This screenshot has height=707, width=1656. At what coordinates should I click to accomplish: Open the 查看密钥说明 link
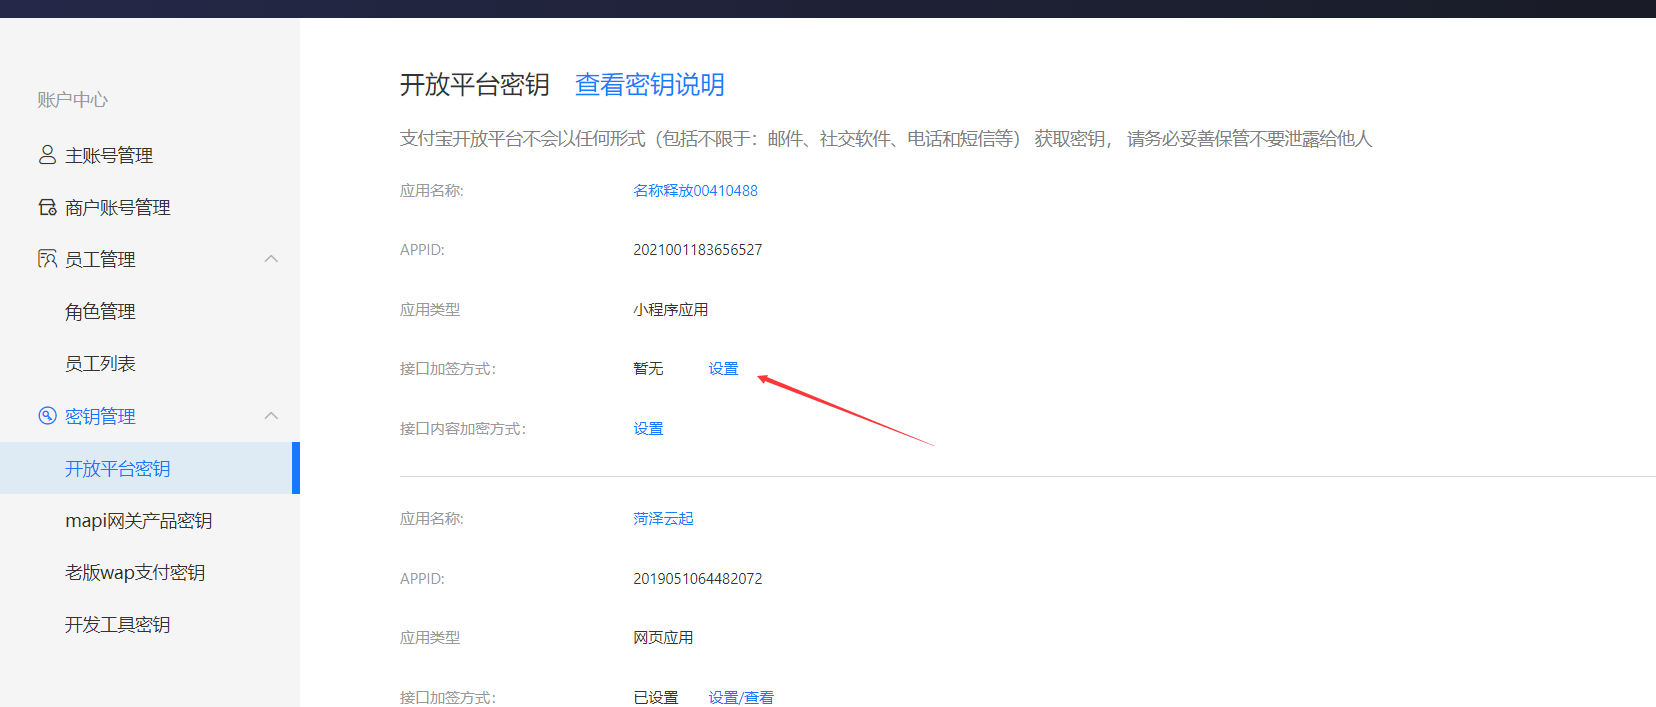(x=650, y=85)
